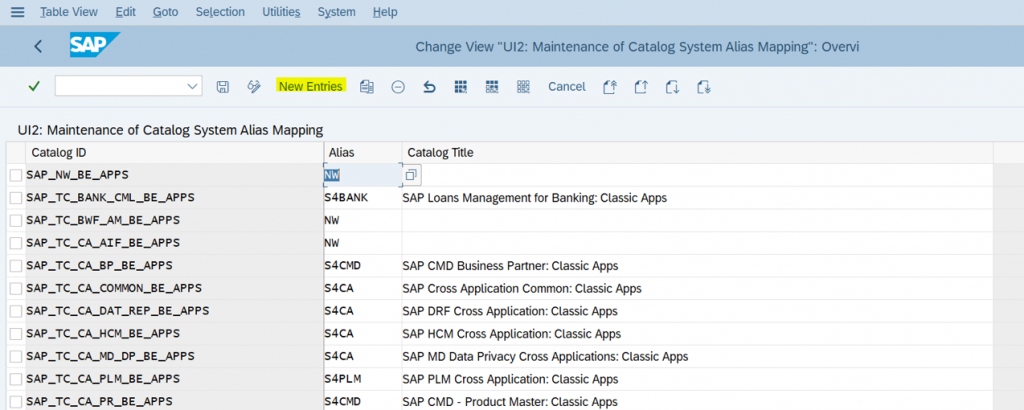Image resolution: width=1024 pixels, height=410 pixels.
Task: Select row SAP_TC_CA_MD_DP_BE_APPS checkbox
Action: (x=16, y=356)
